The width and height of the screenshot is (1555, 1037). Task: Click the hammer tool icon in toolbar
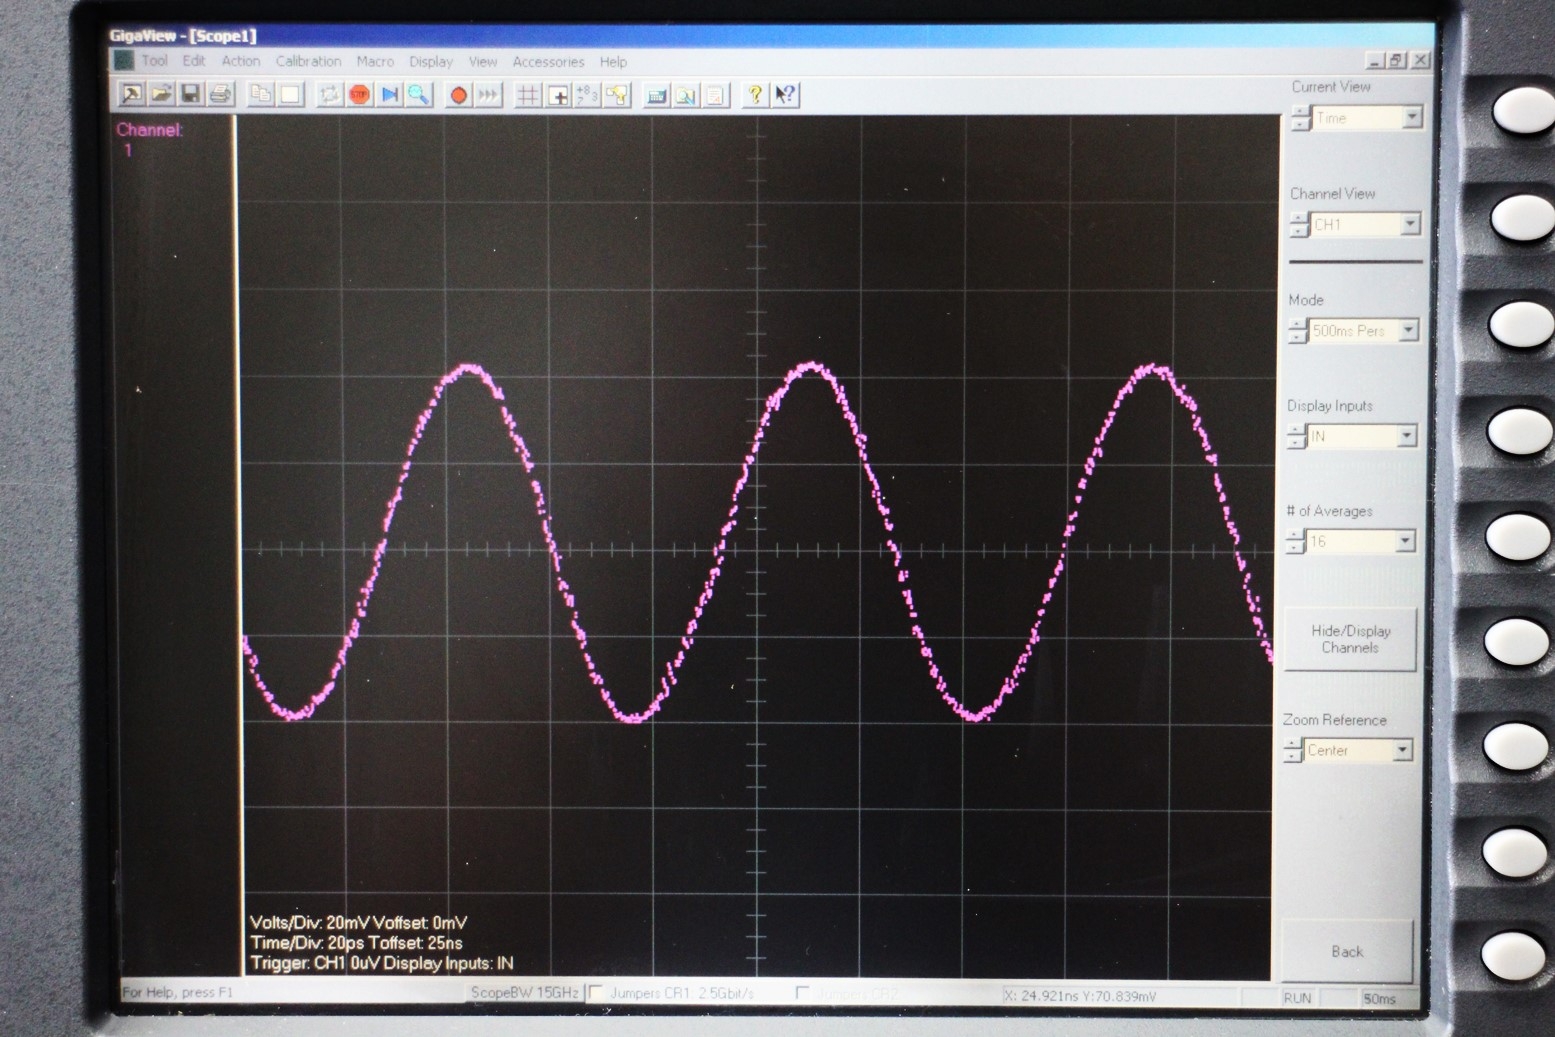tap(131, 95)
